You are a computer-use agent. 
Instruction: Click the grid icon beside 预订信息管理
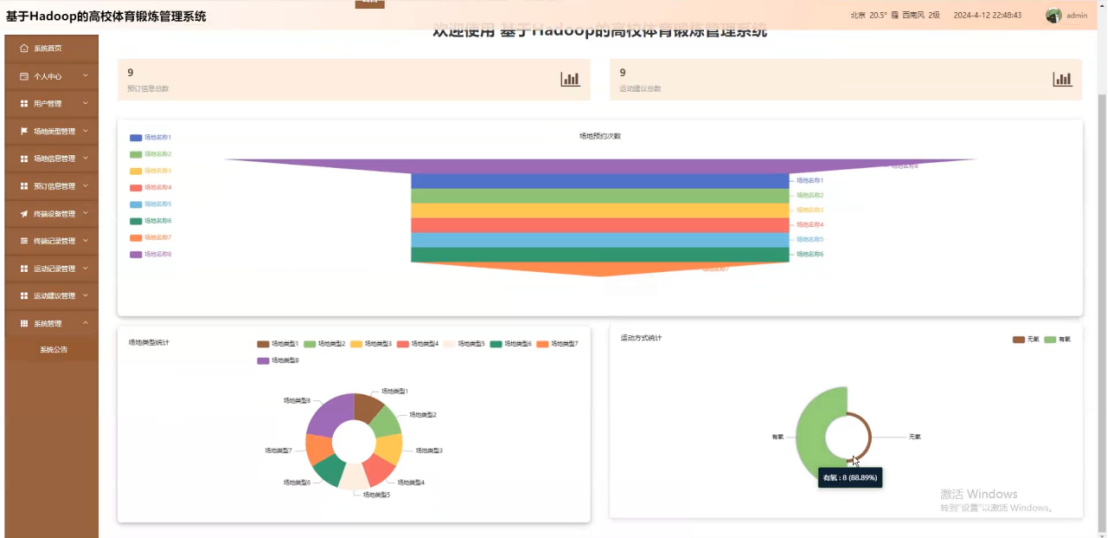[24, 186]
